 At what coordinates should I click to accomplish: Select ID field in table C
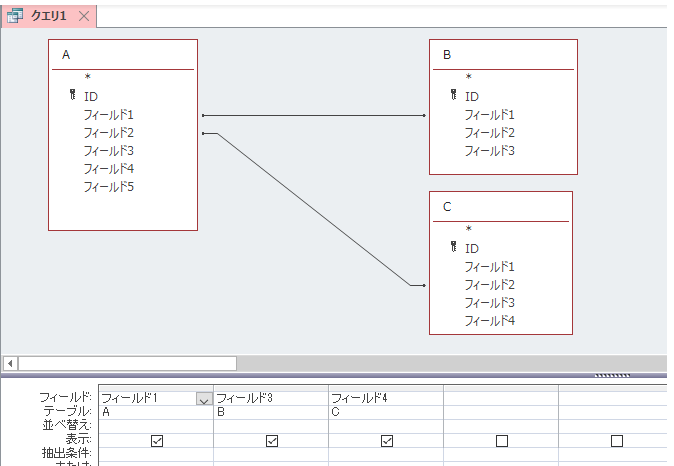[472, 248]
